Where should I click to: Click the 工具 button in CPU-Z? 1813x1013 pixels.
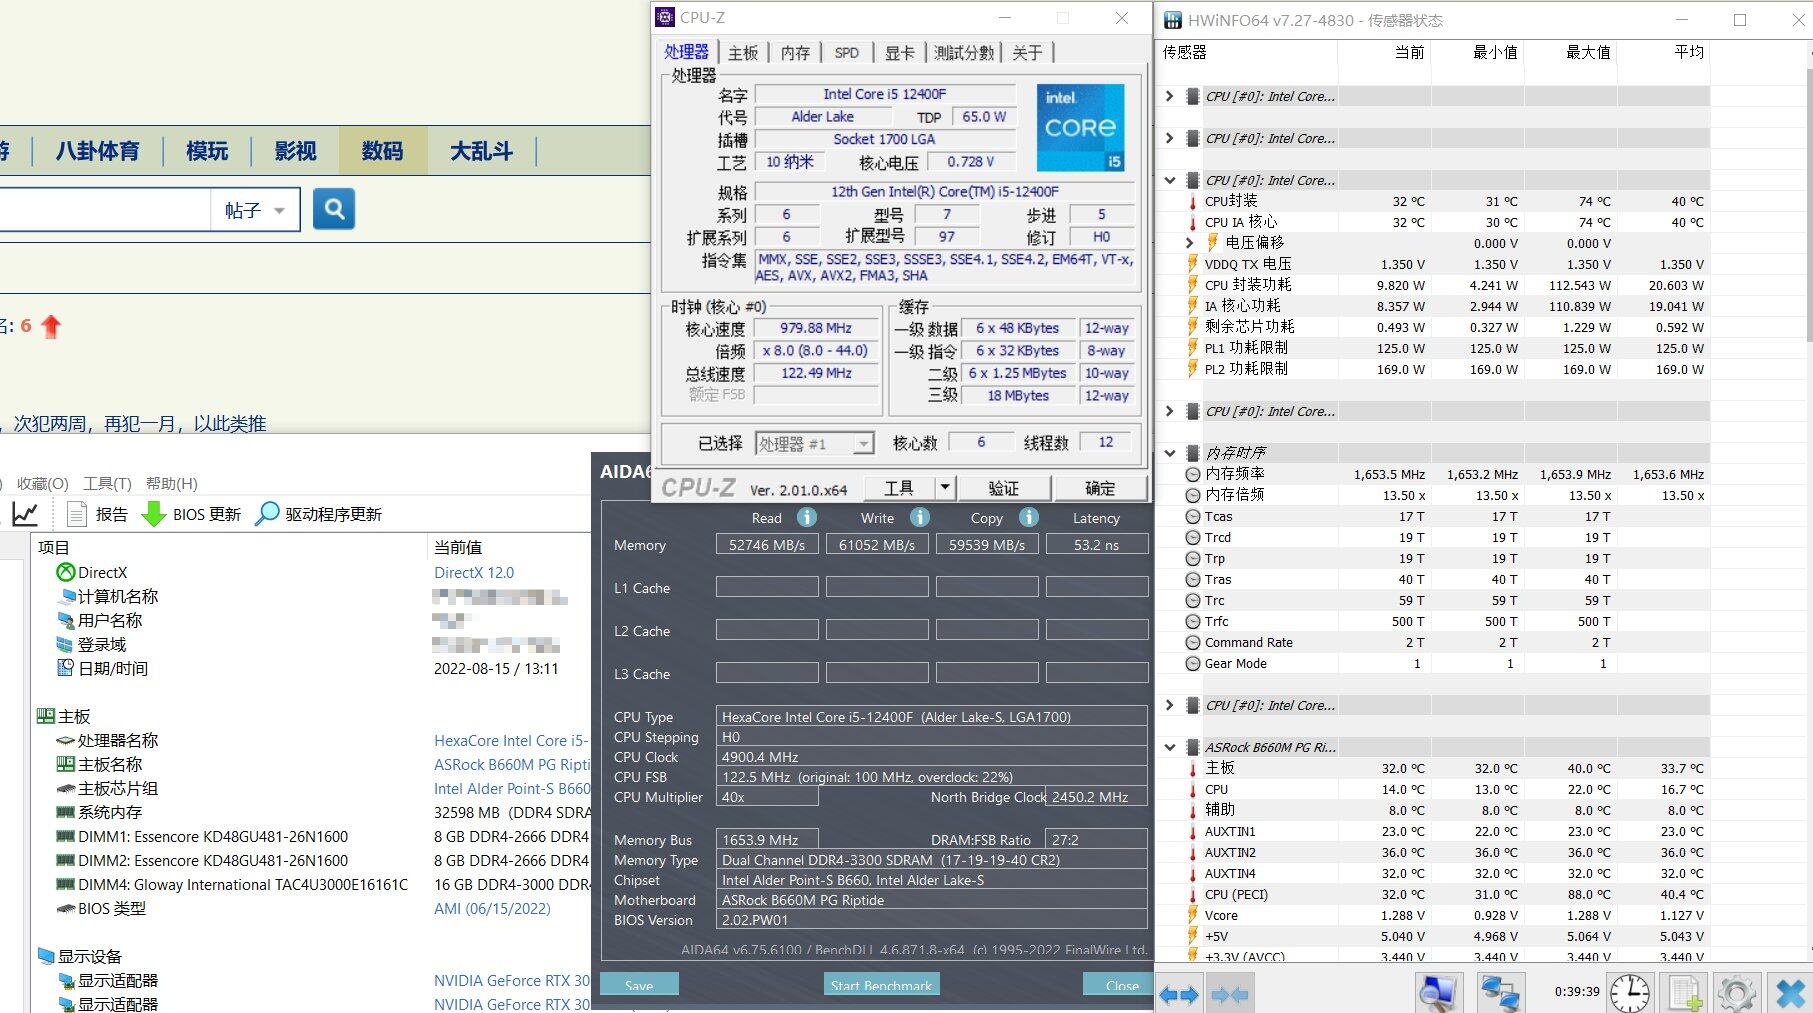pos(898,487)
